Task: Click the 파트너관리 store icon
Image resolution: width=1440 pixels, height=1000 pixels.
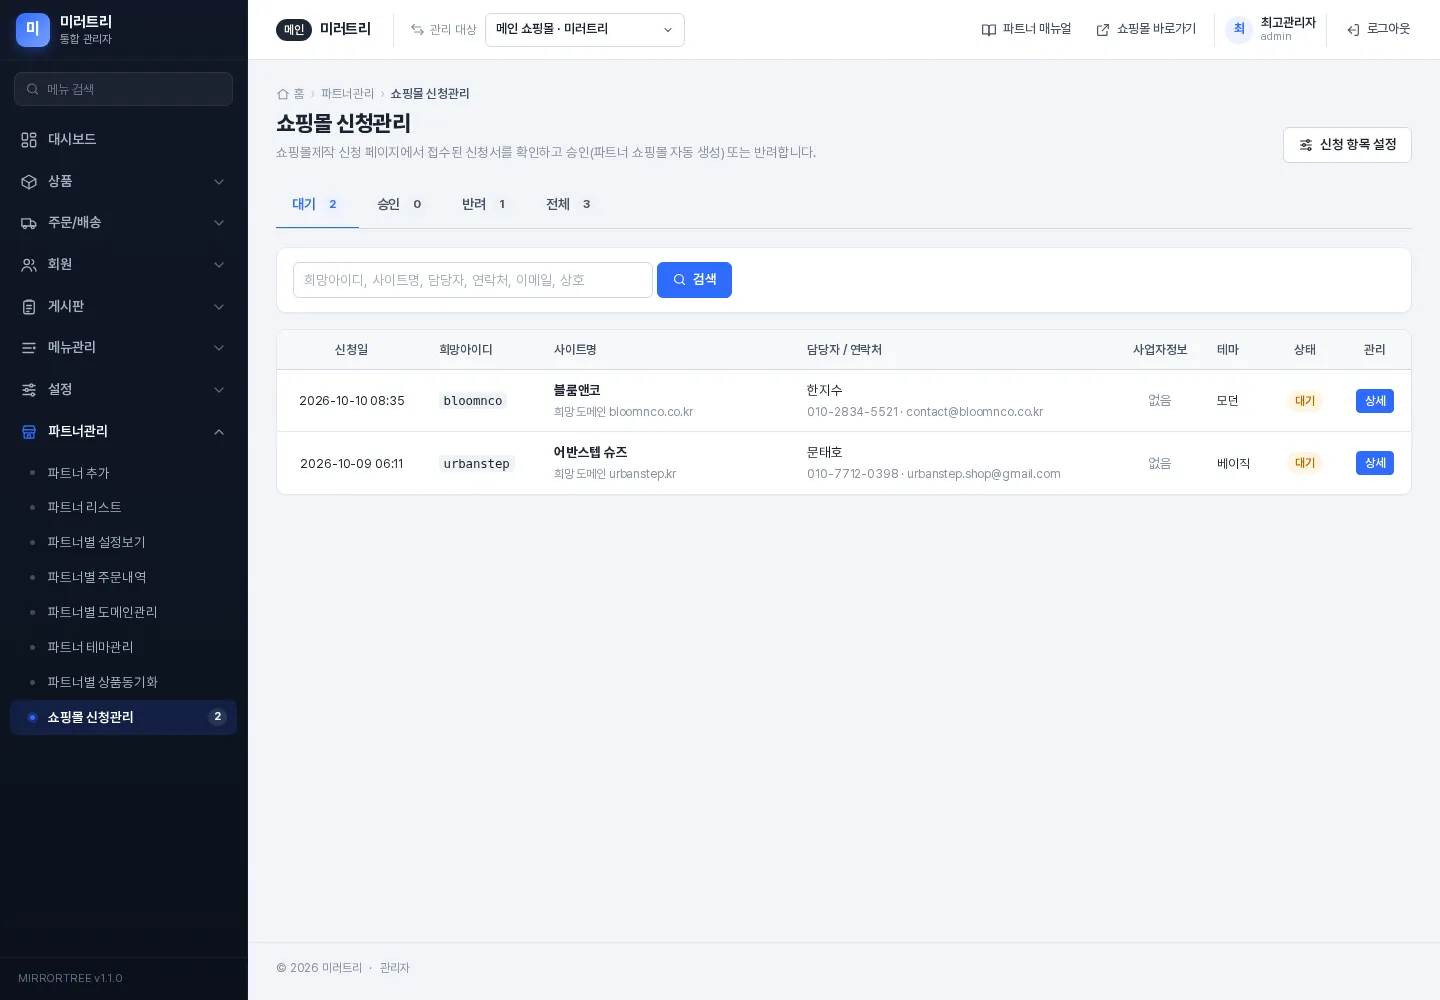Action: pyautogui.click(x=29, y=432)
